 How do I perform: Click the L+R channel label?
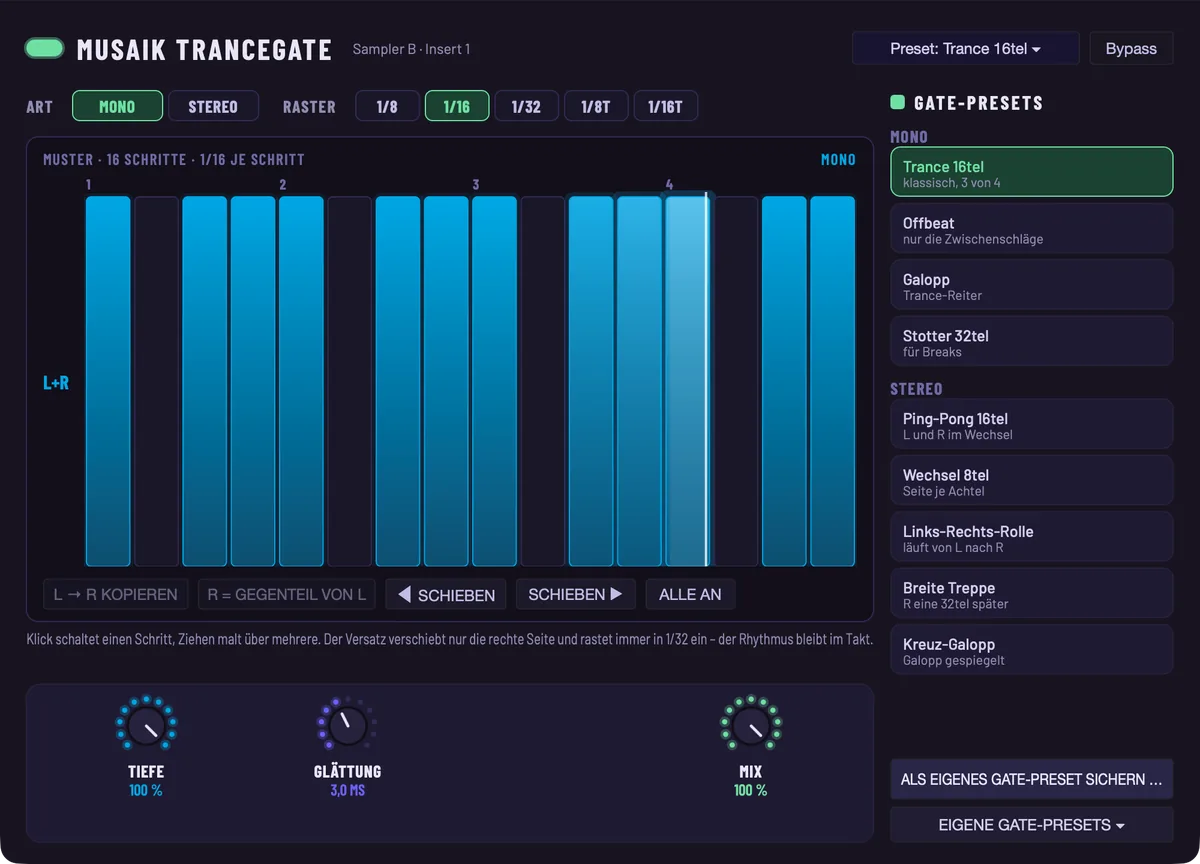pos(56,383)
